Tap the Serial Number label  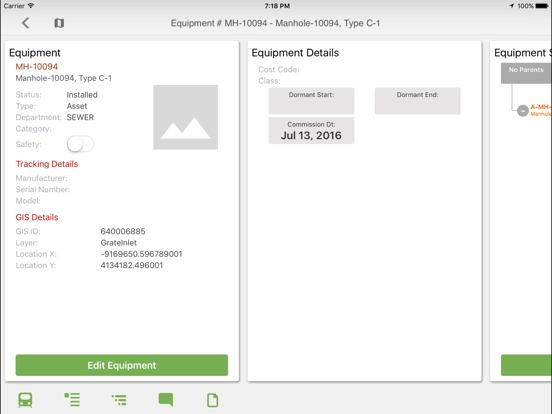(43, 189)
